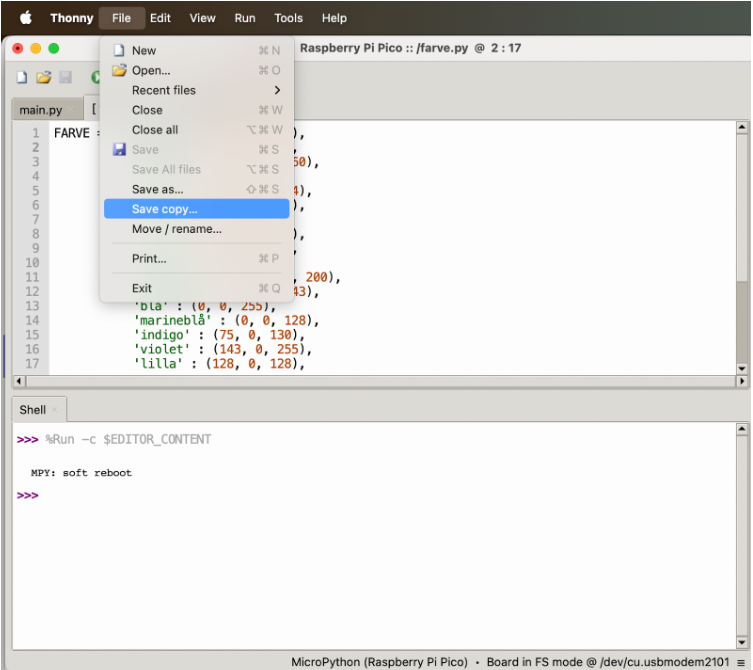This screenshot has height=670, width=753.
Task: Click the Save floppy disk toolbar icon
Action: pos(65,77)
